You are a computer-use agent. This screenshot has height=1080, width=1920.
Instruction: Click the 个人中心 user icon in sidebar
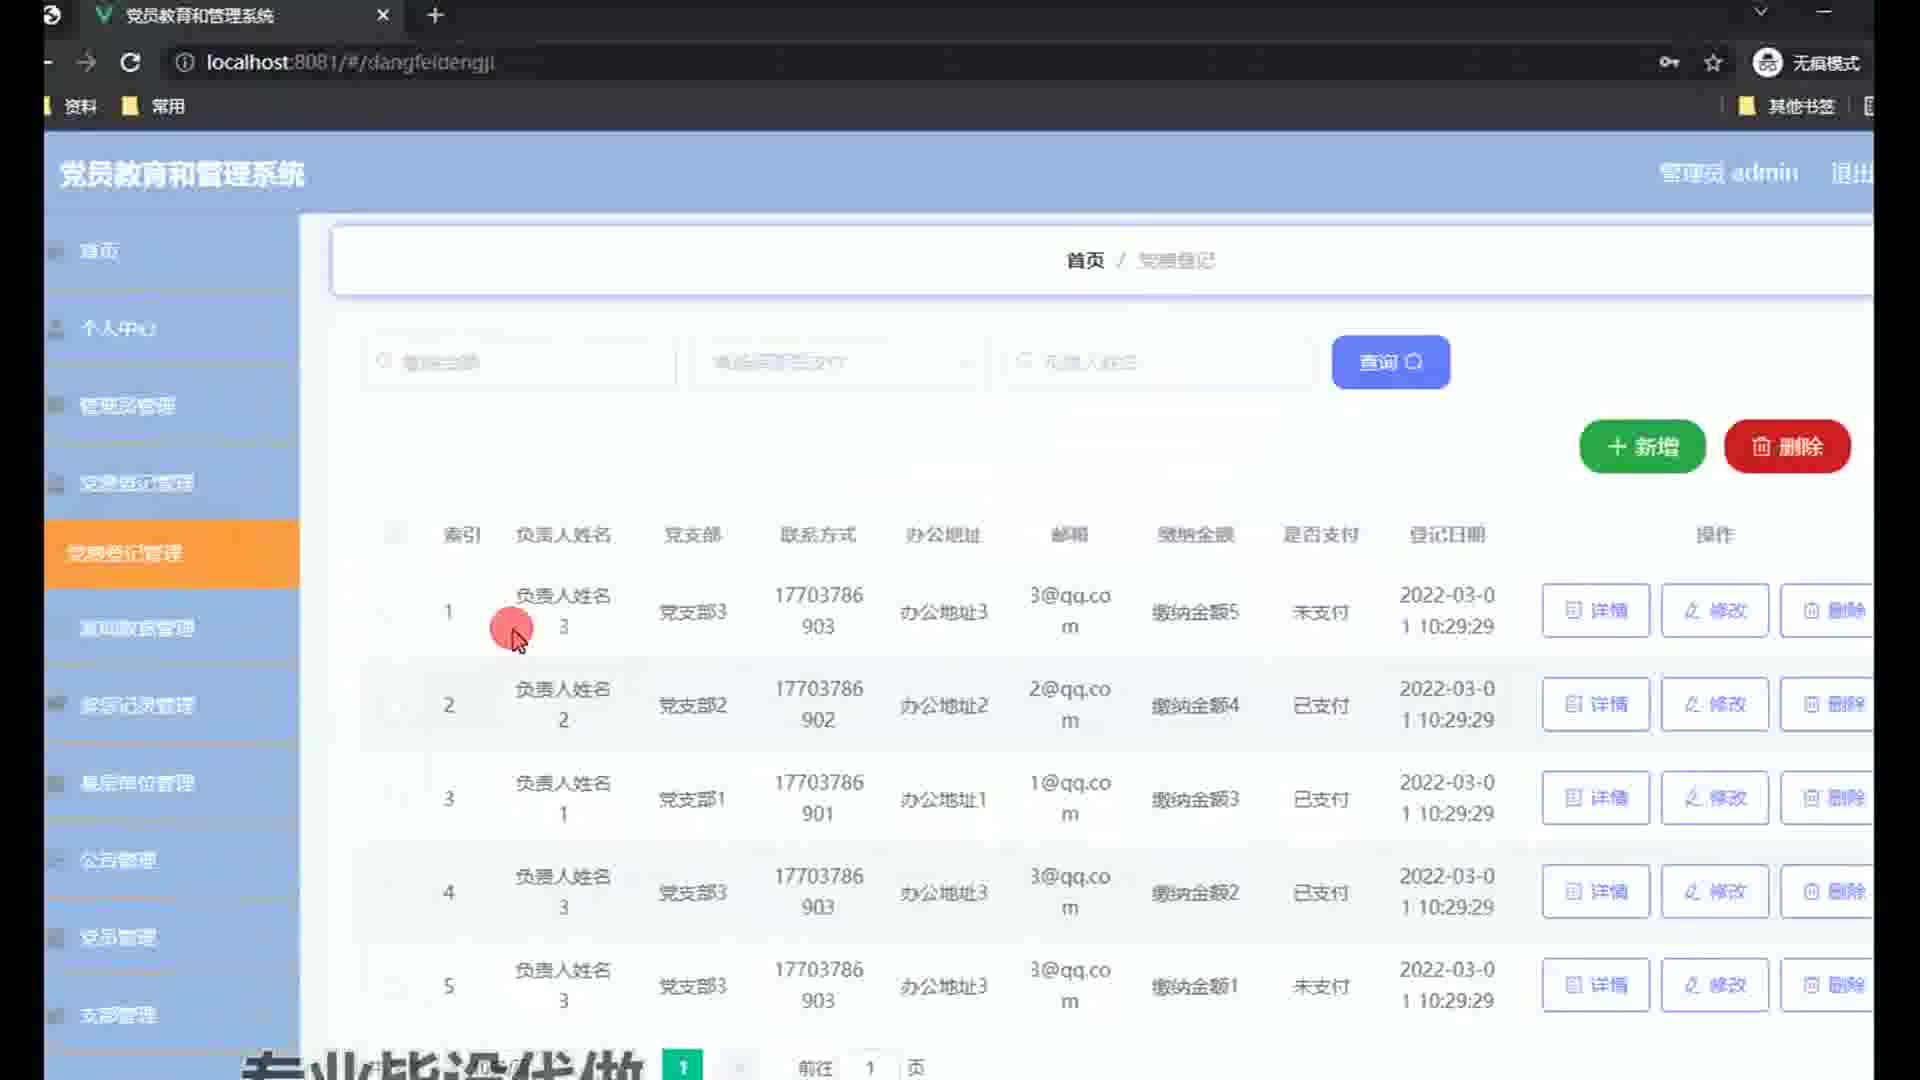pos(57,328)
